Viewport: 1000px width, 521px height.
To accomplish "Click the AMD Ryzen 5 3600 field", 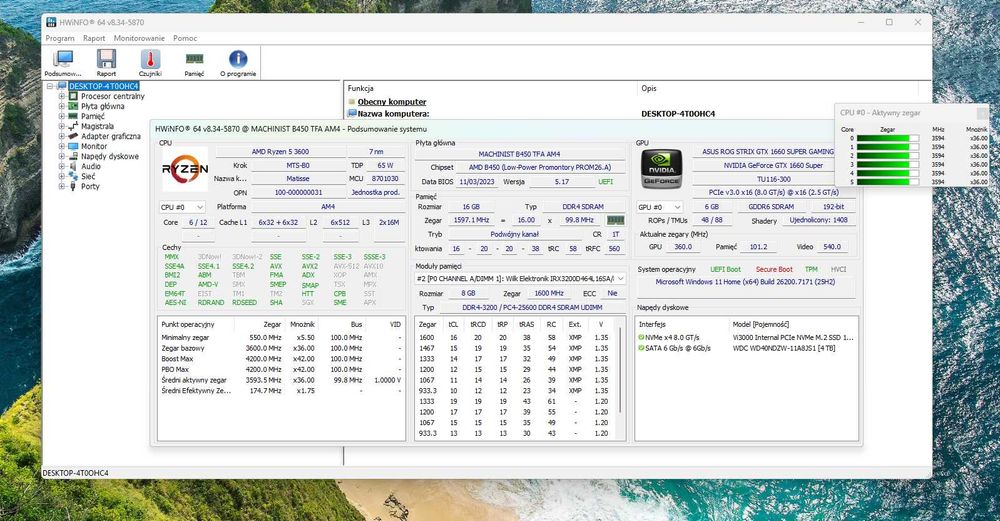I will pos(280,152).
